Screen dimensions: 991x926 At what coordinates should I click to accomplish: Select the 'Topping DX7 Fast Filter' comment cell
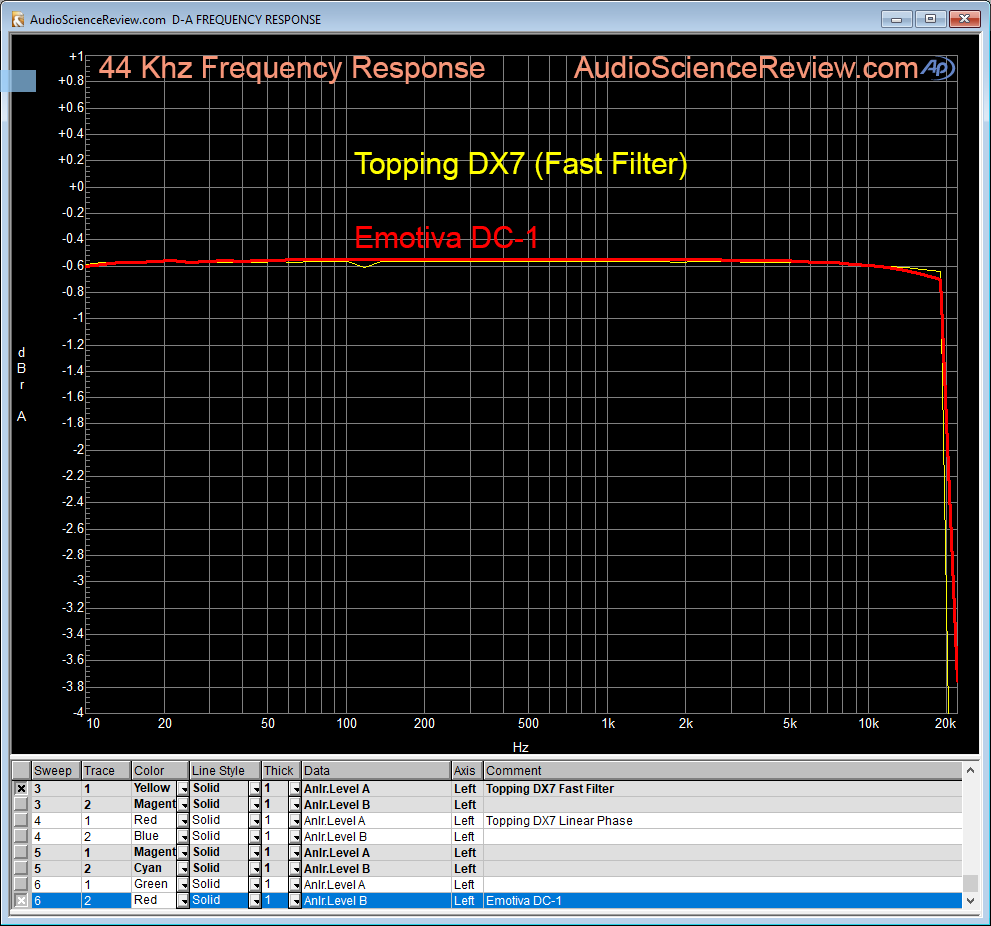click(722, 789)
